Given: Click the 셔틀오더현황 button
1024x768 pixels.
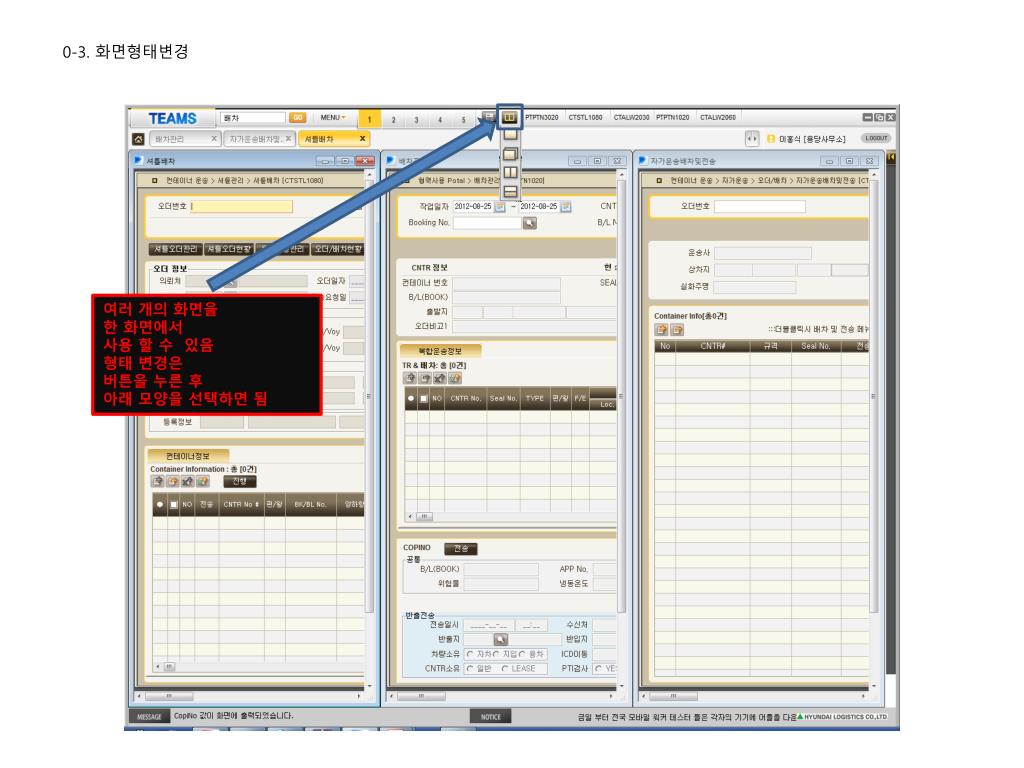Looking at the screenshot, I should 229,249.
